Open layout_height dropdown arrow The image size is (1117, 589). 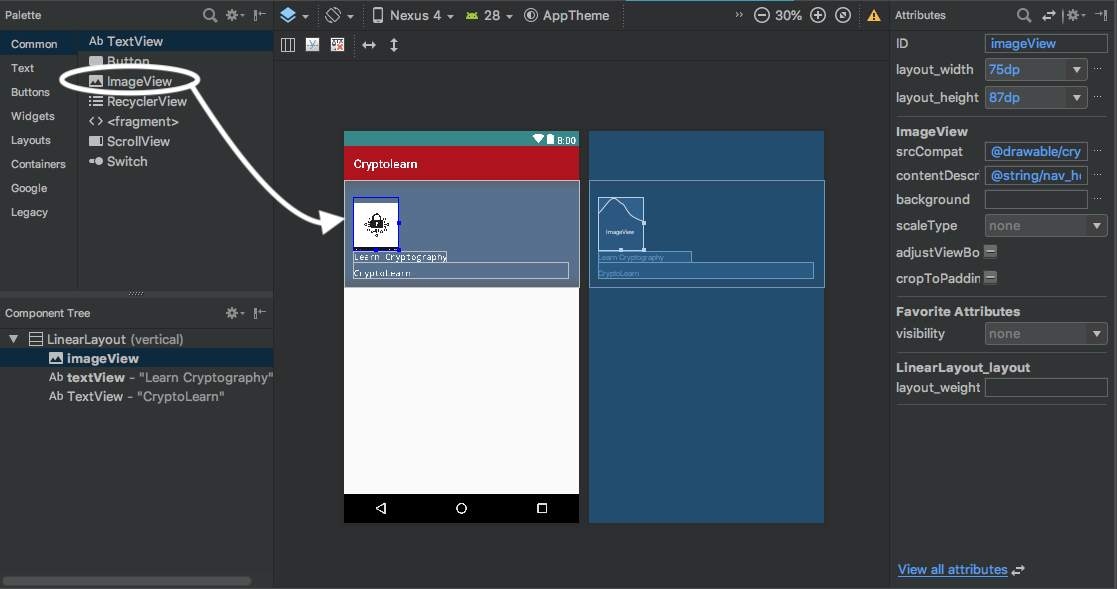(x=1076, y=98)
